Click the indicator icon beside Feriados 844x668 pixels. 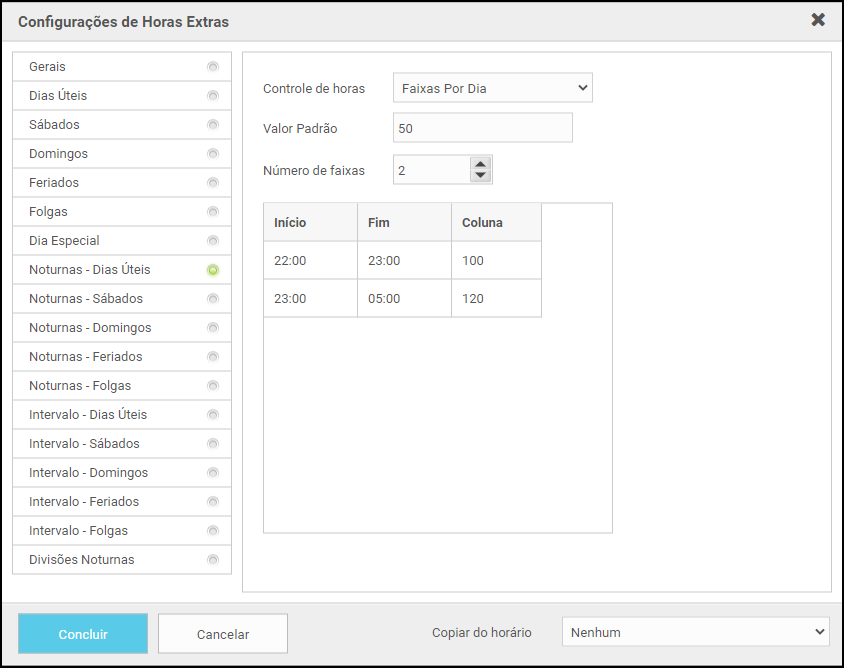212,183
